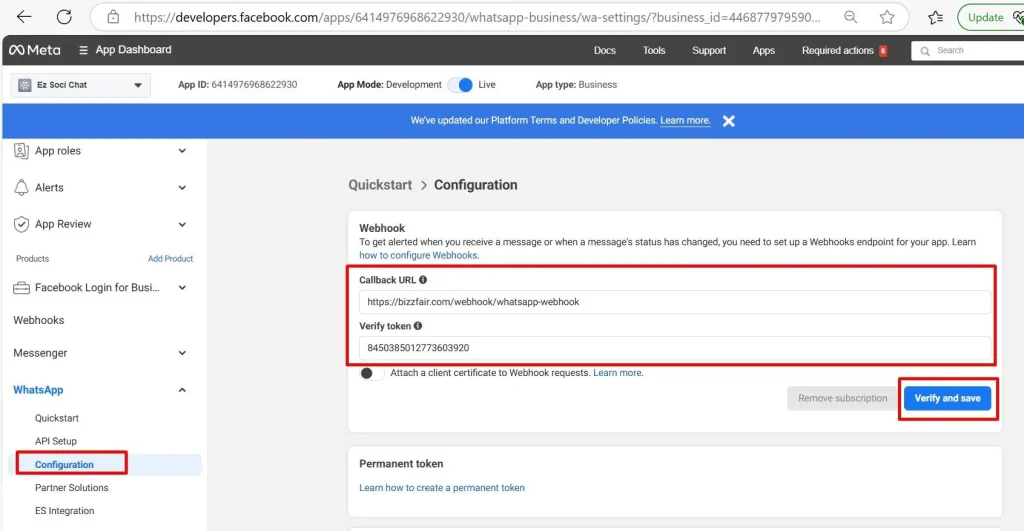View site info via lock icon
Screen dimensions: 1024x531
click(x=113, y=17)
